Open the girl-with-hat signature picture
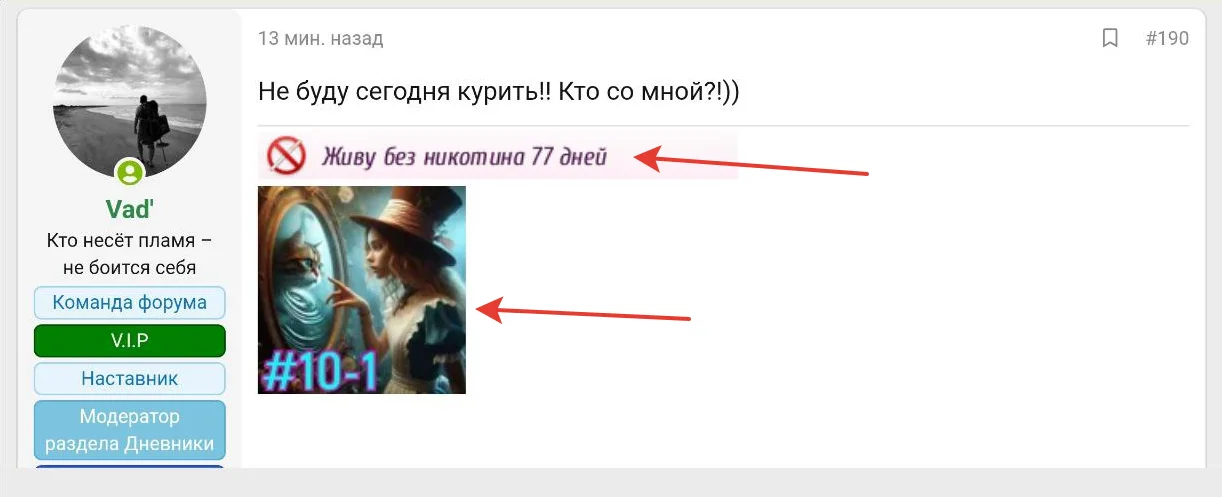 click(x=362, y=290)
